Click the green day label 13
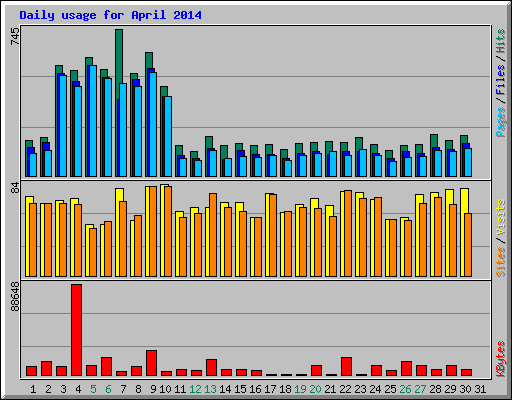512x400 pixels. 210,389
